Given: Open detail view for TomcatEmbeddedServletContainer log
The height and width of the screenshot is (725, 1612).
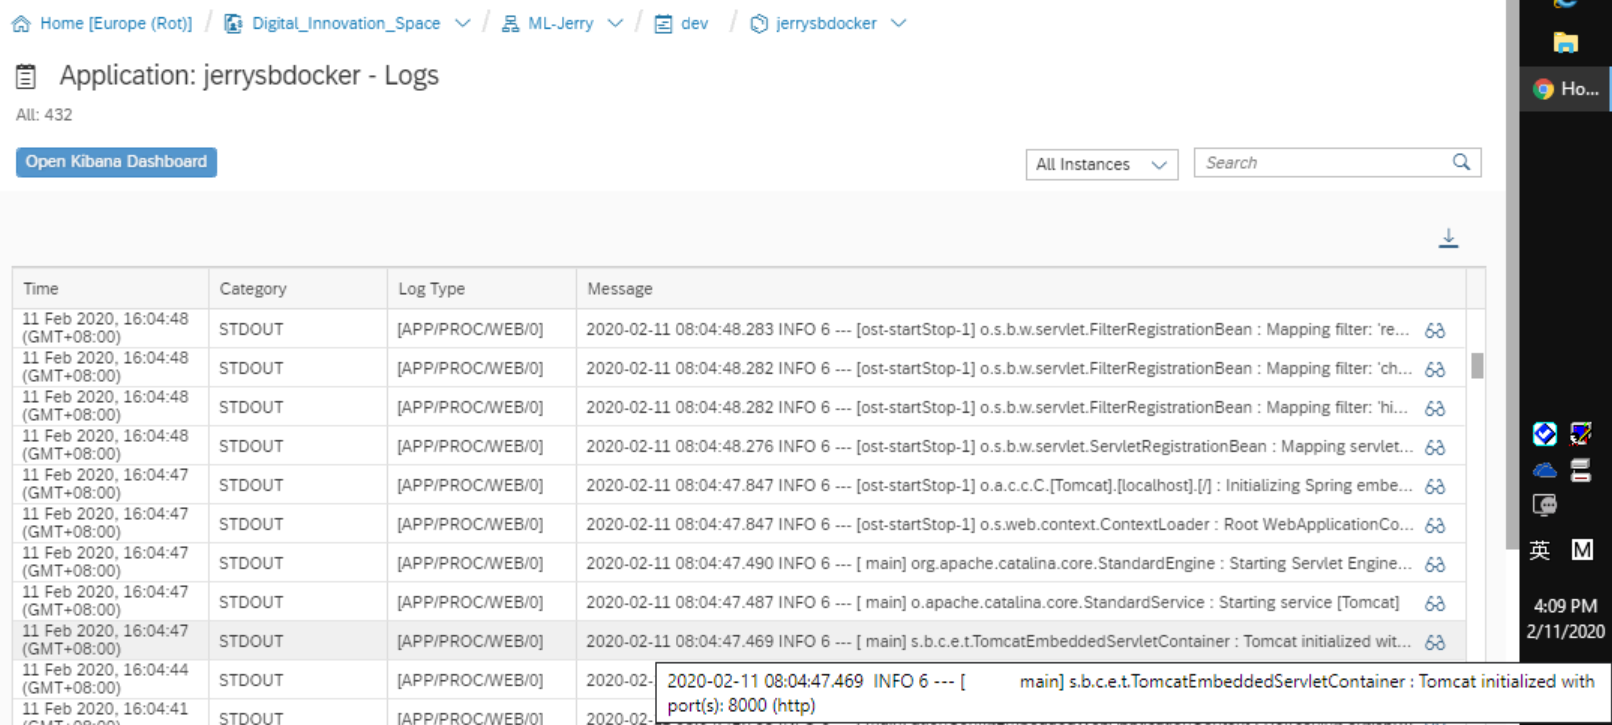Looking at the screenshot, I should [1435, 642].
